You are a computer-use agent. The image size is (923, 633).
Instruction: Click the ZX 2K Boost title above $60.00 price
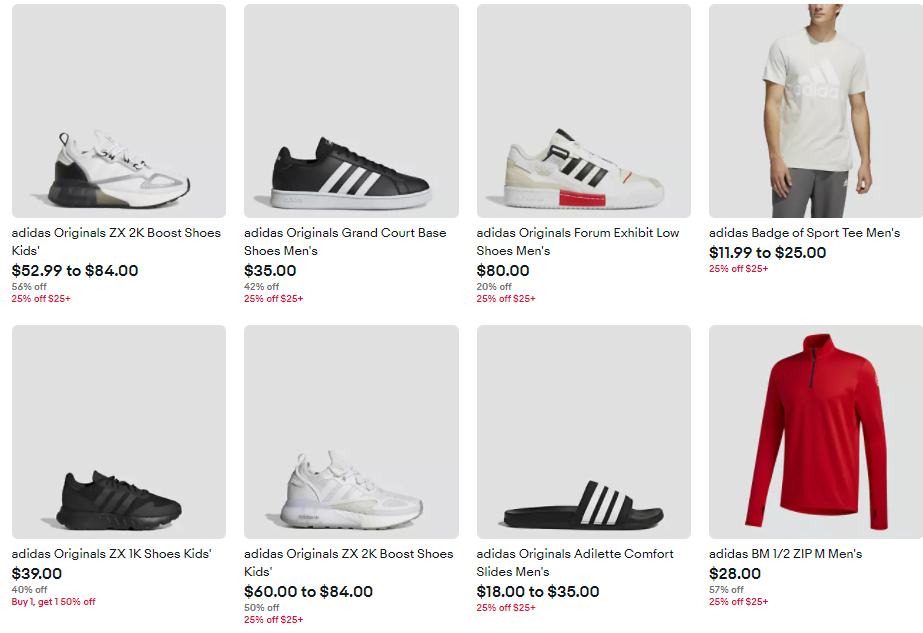[348, 563]
